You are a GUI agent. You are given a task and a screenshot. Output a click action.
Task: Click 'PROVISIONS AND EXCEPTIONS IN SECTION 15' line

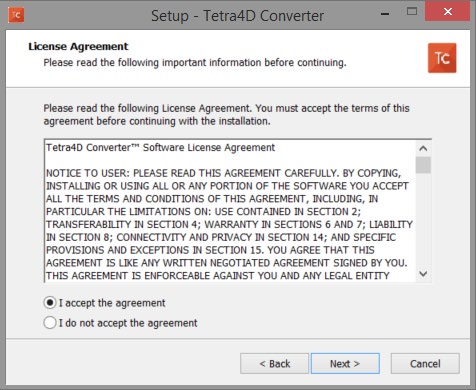pos(210,250)
